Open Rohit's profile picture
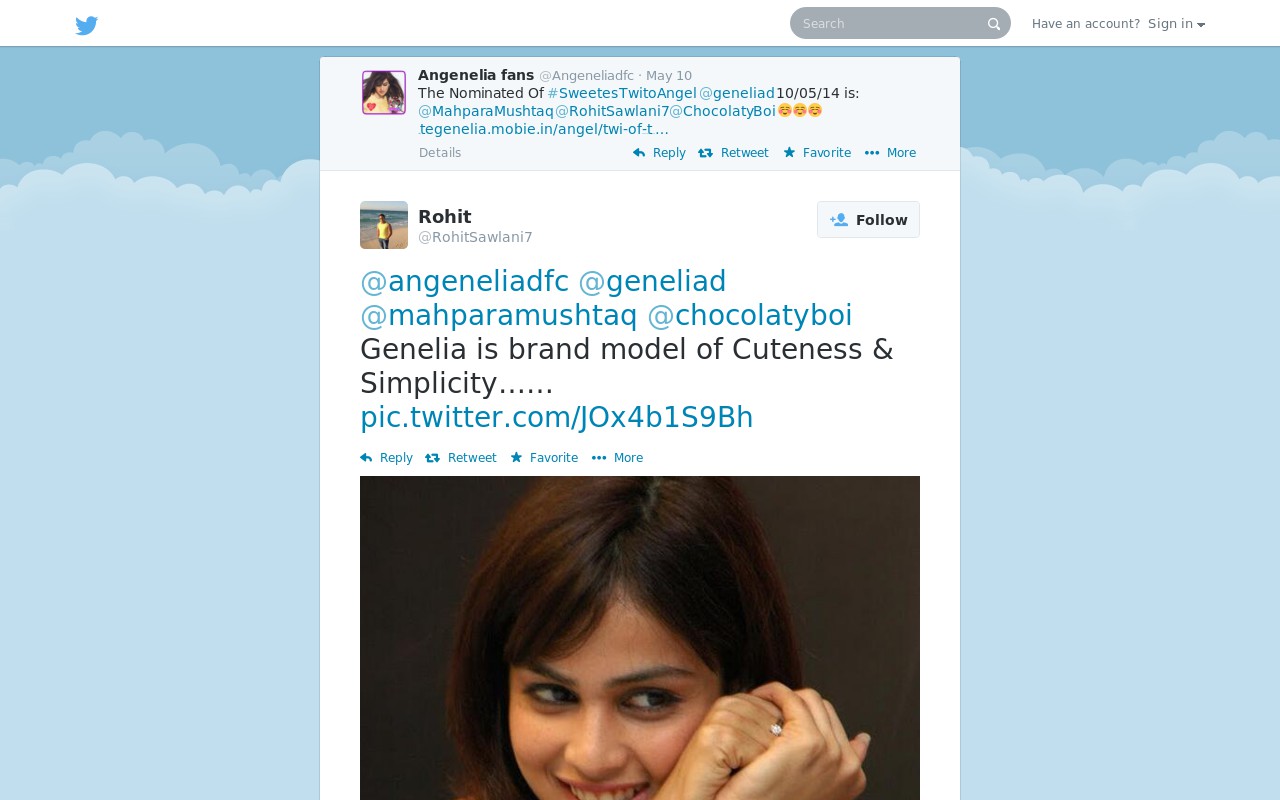Image resolution: width=1280 pixels, height=800 pixels. (x=384, y=225)
